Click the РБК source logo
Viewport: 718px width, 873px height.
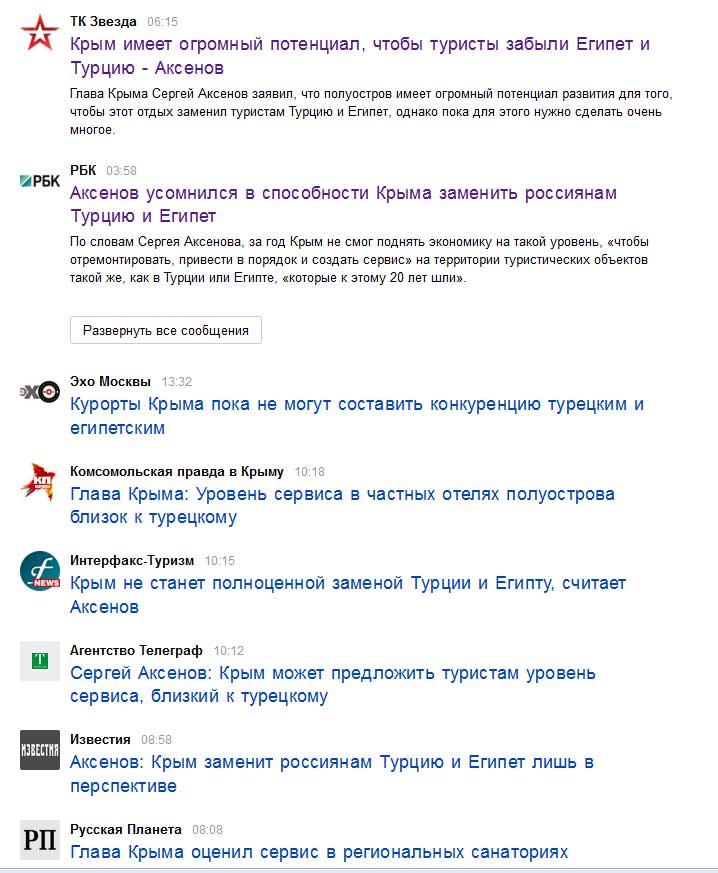(x=40, y=181)
